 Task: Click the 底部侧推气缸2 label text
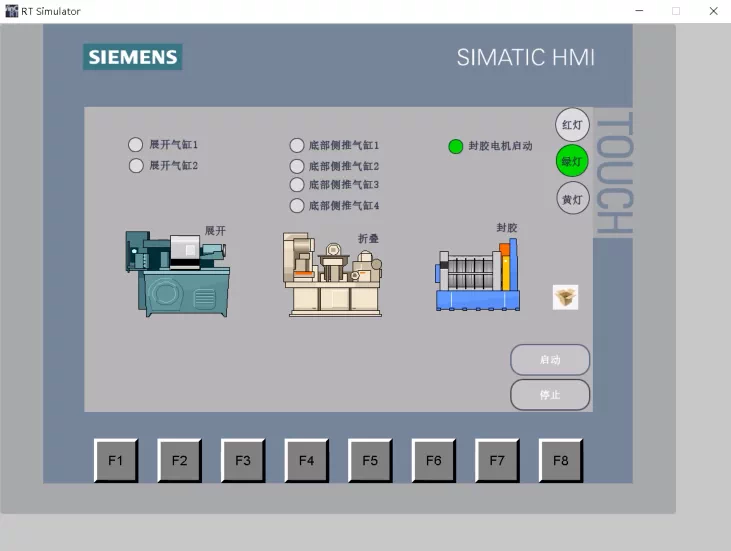coord(344,166)
